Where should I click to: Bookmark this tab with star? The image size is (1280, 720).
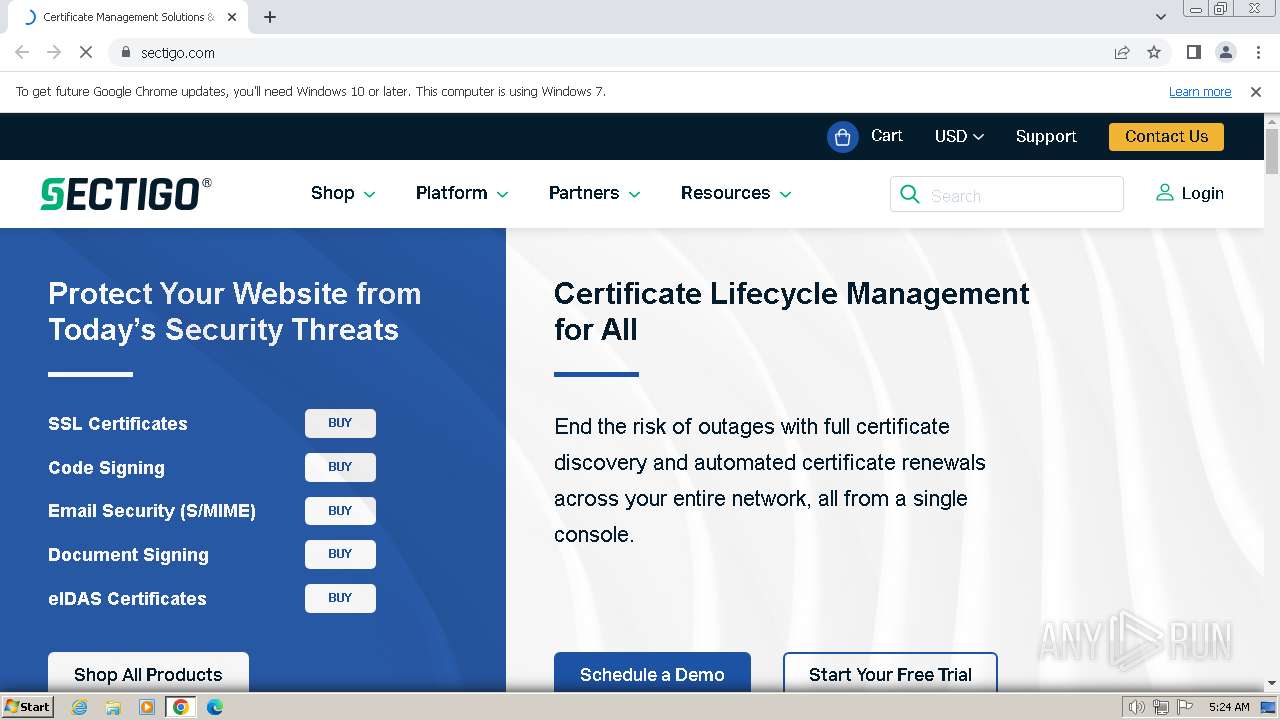click(1154, 52)
